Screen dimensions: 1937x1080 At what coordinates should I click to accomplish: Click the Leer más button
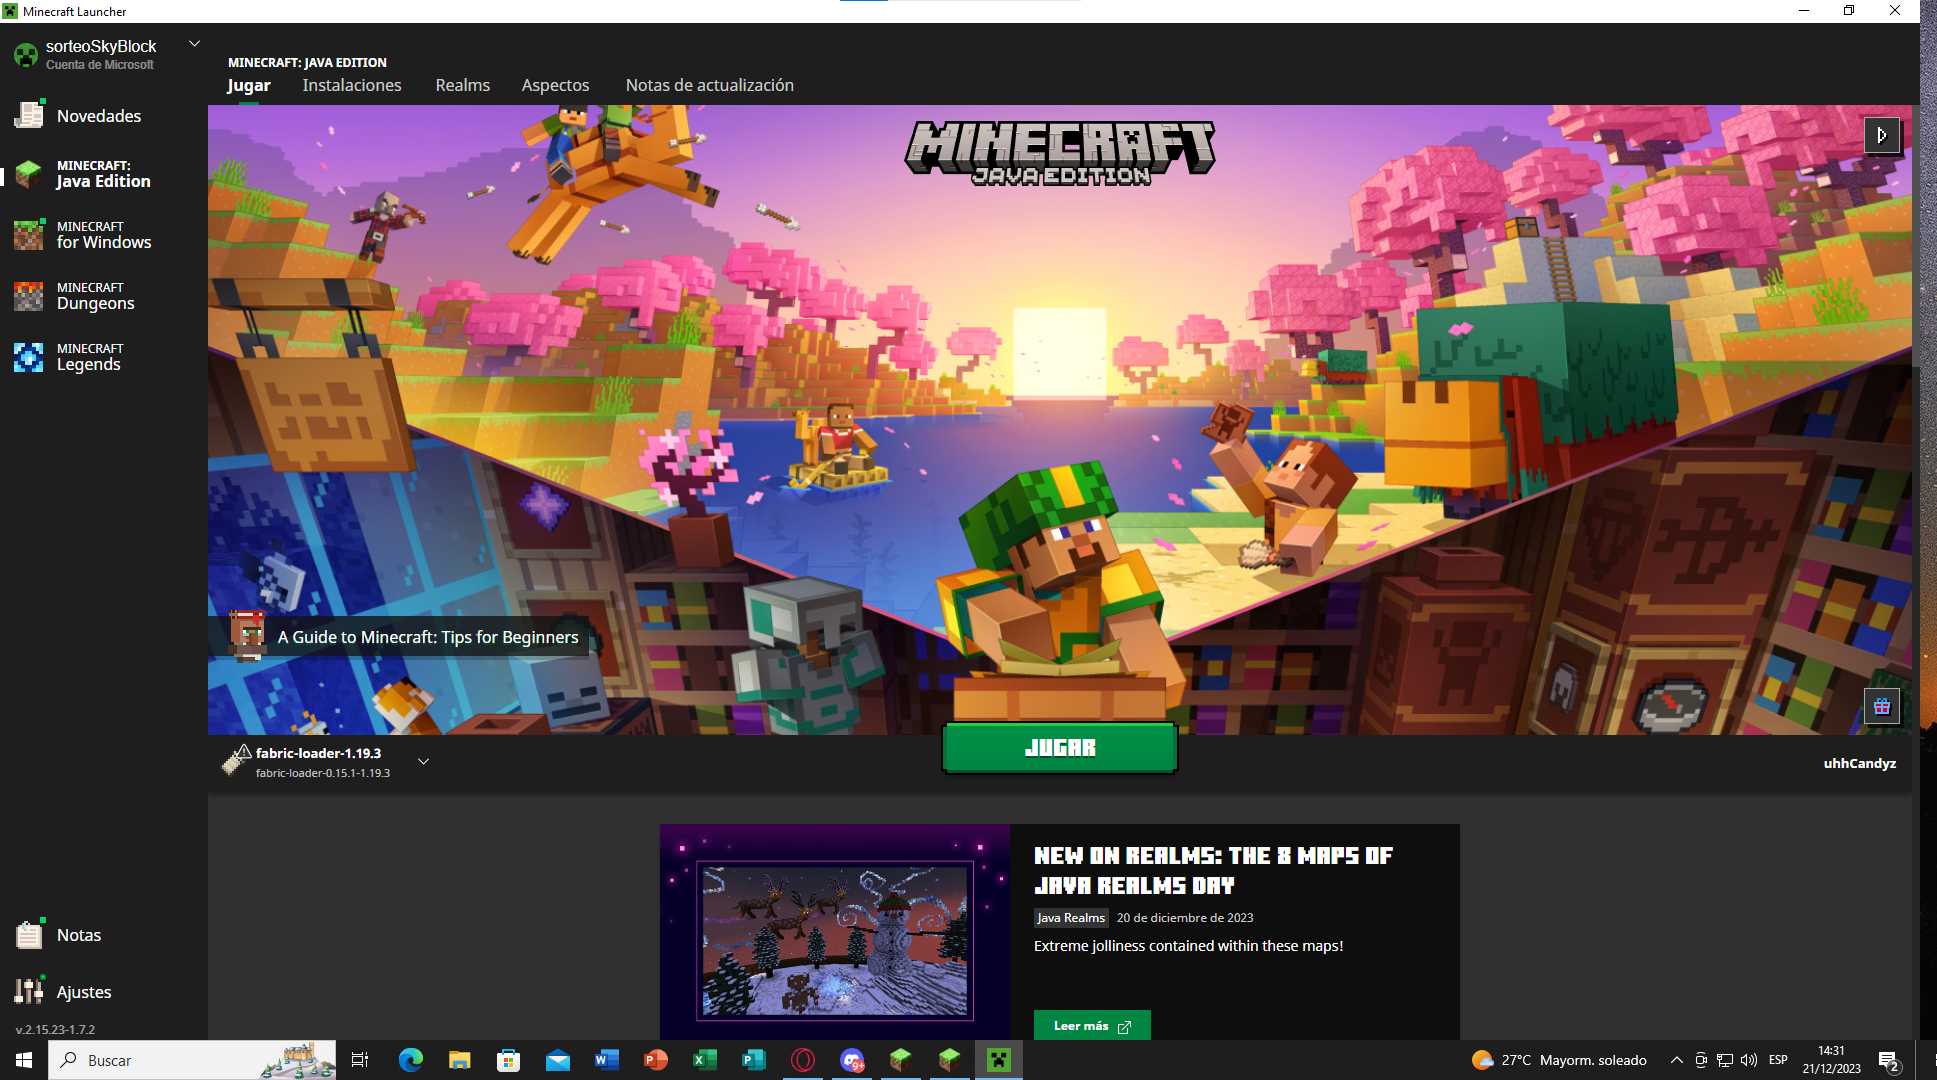[1091, 1026]
